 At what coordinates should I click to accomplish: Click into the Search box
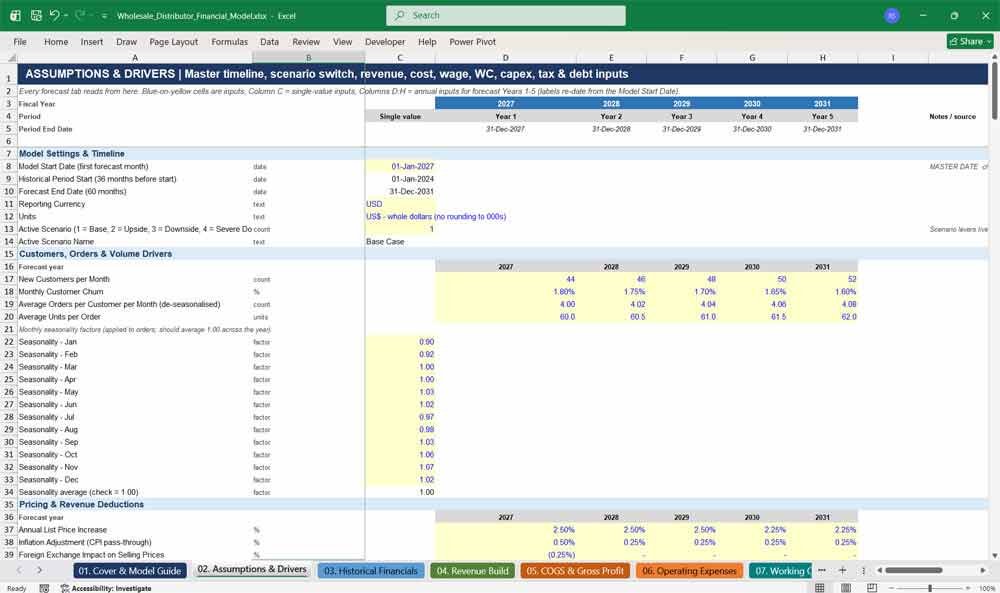506,15
